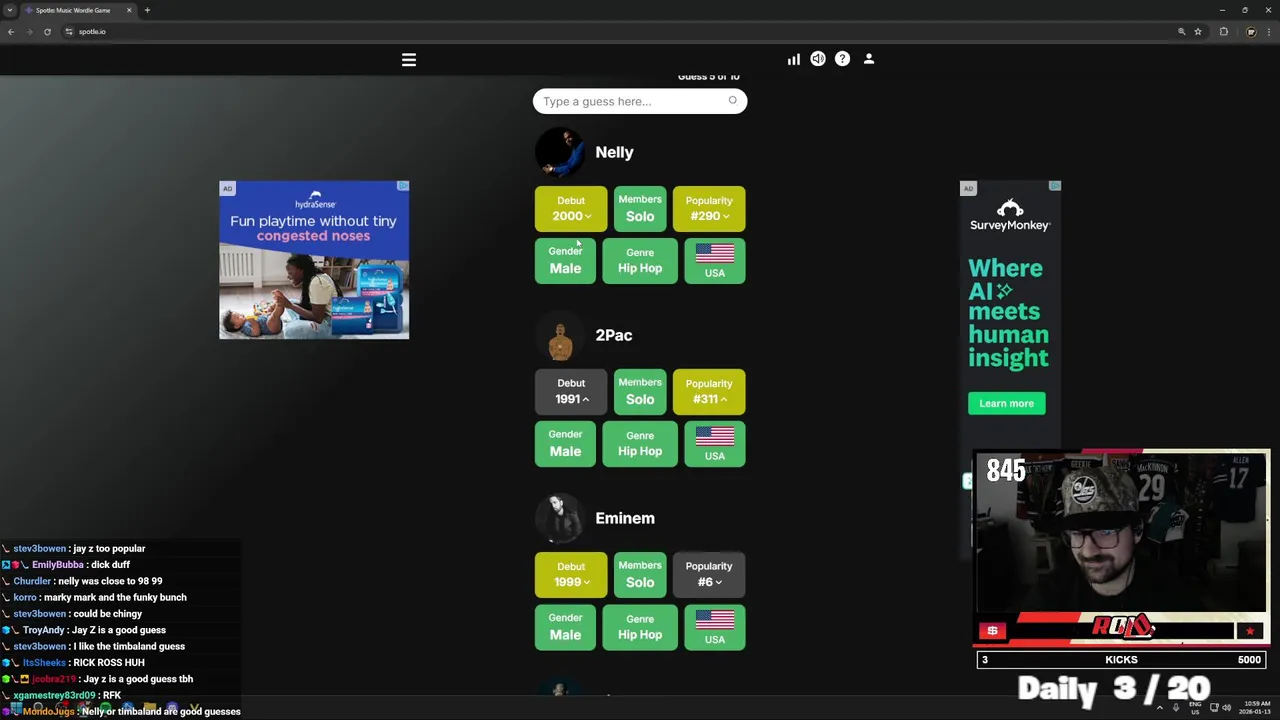Click the 2Pac artist name
Viewport: 1280px width, 720px height.
click(x=613, y=335)
